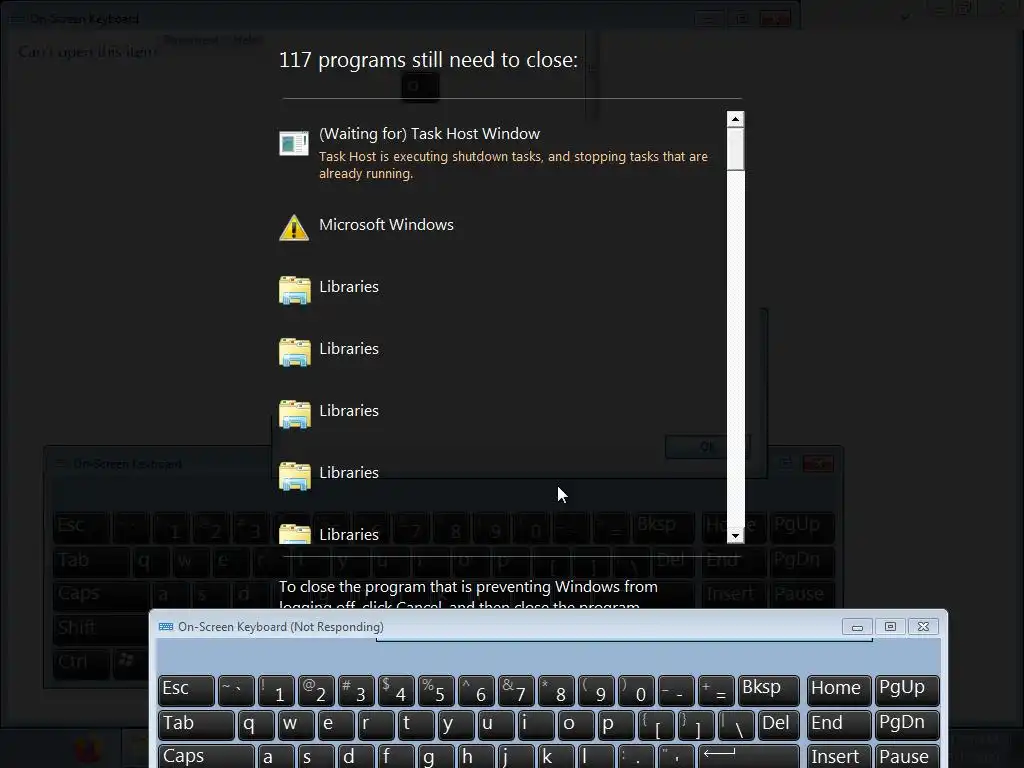This screenshot has height=768, width=1024.
Task: Hit the Insert key on the front keyboard
Action: tap(839, 756)
